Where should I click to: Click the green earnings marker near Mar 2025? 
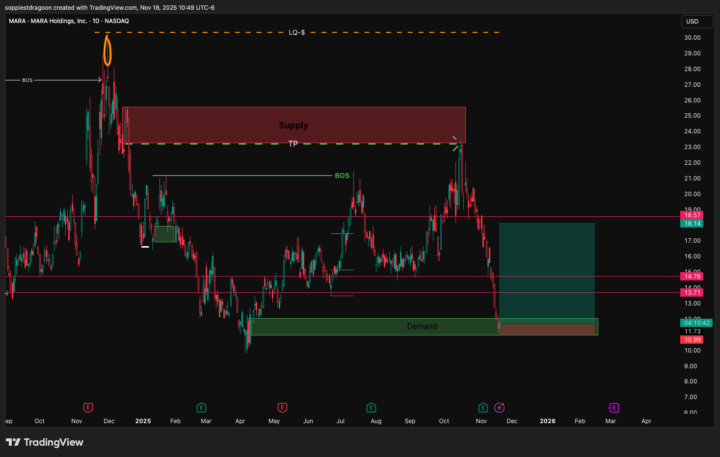coord(201,407)
